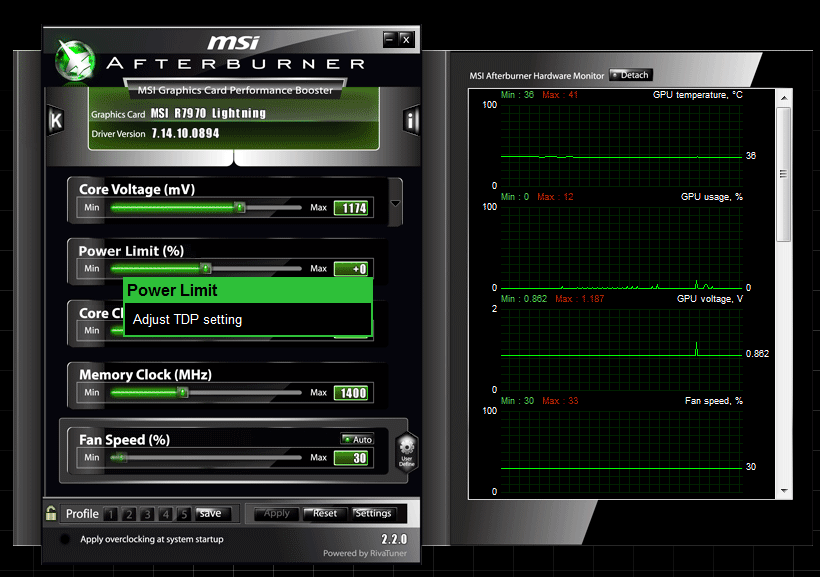Detach the Hardware Monitor window
Screen dimensions: 820x577
[x=631, y=75]
